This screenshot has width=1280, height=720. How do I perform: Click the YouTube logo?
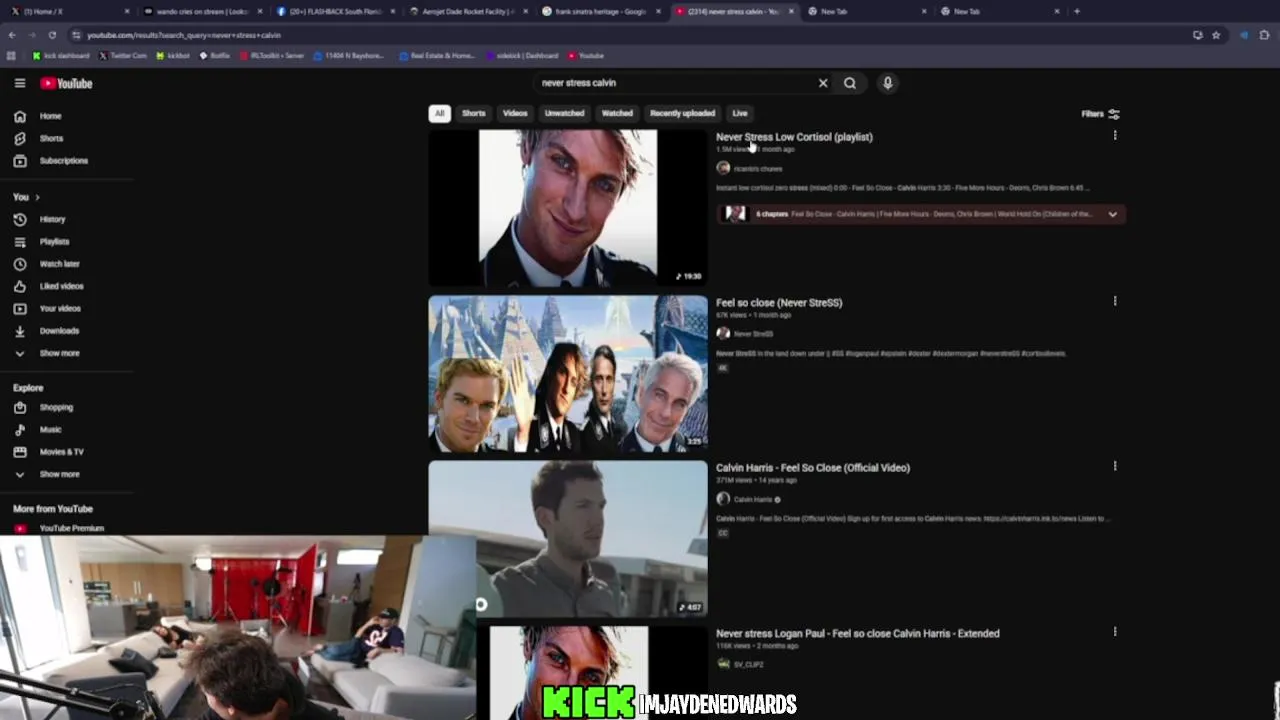pos(67,83)
